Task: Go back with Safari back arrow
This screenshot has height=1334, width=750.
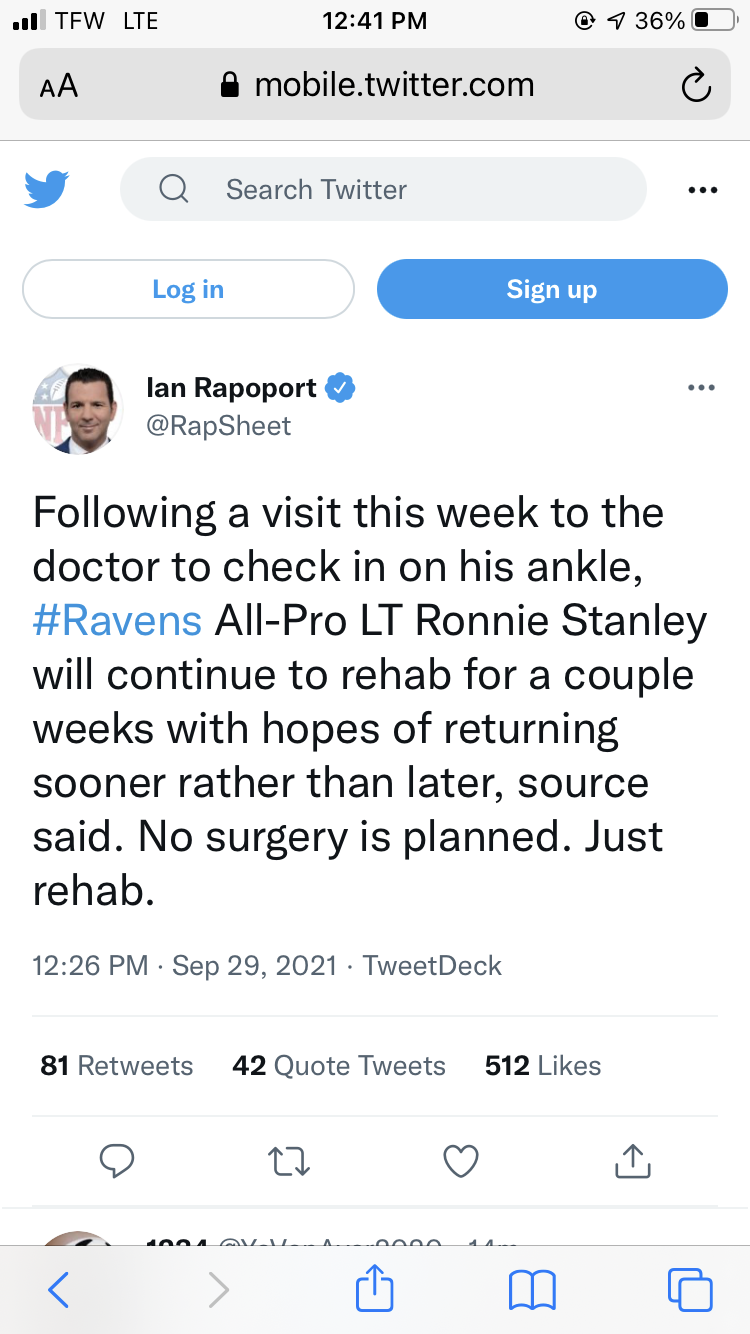Action: 59,1290
